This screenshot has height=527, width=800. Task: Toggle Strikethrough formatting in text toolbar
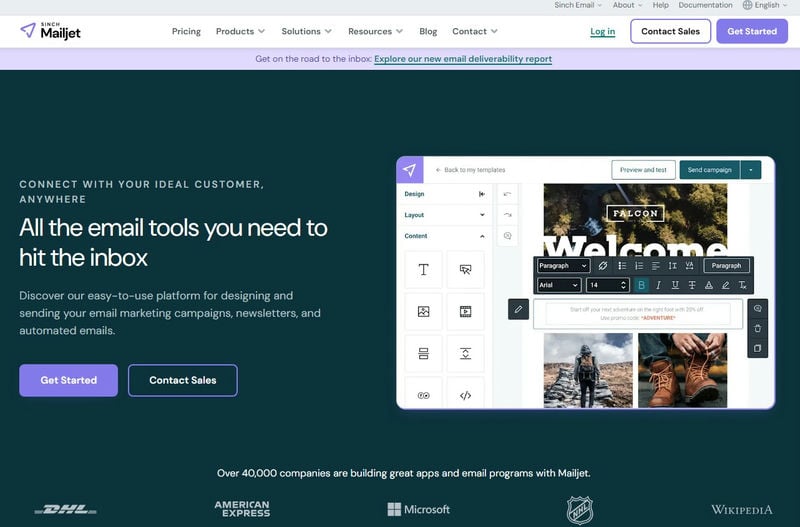point(692,285)
